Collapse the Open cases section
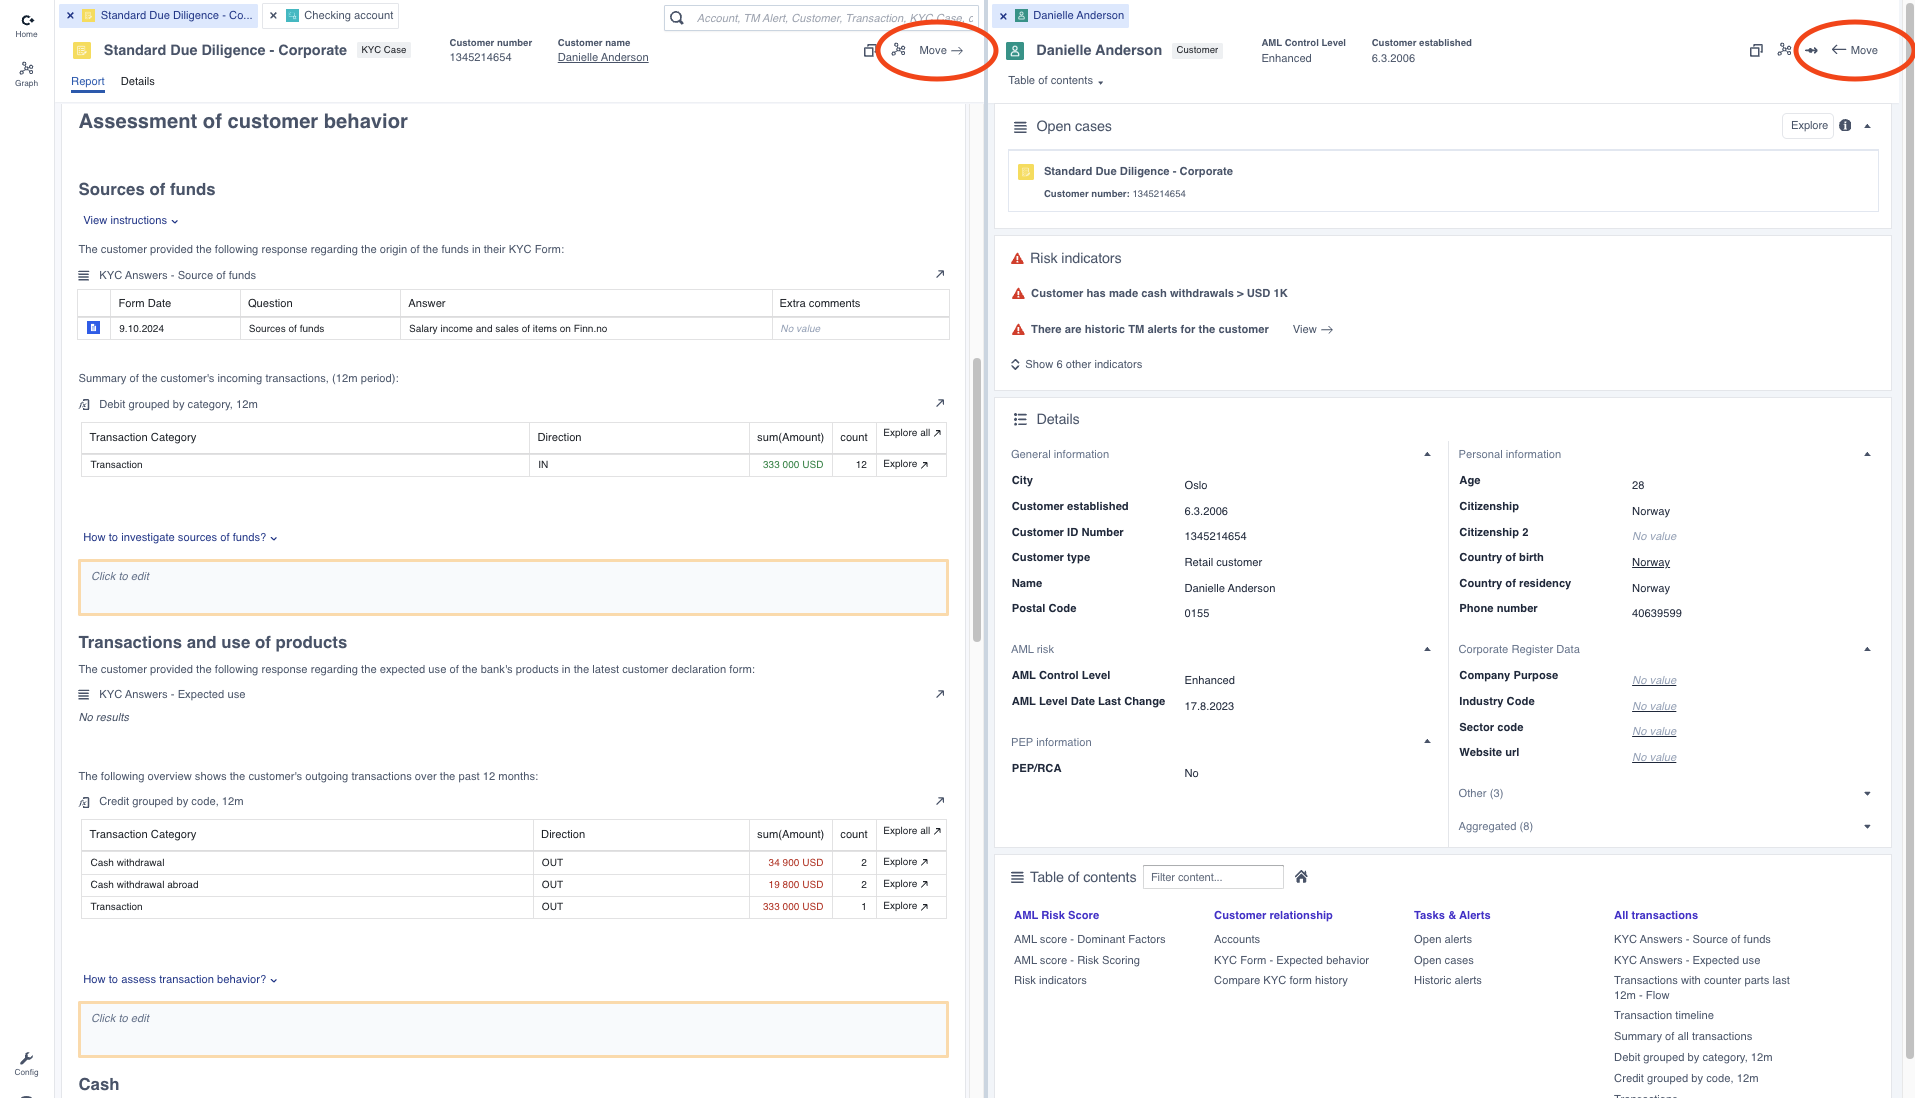The width and height of the screenshot is (1915, 1098). (1867, 126)
